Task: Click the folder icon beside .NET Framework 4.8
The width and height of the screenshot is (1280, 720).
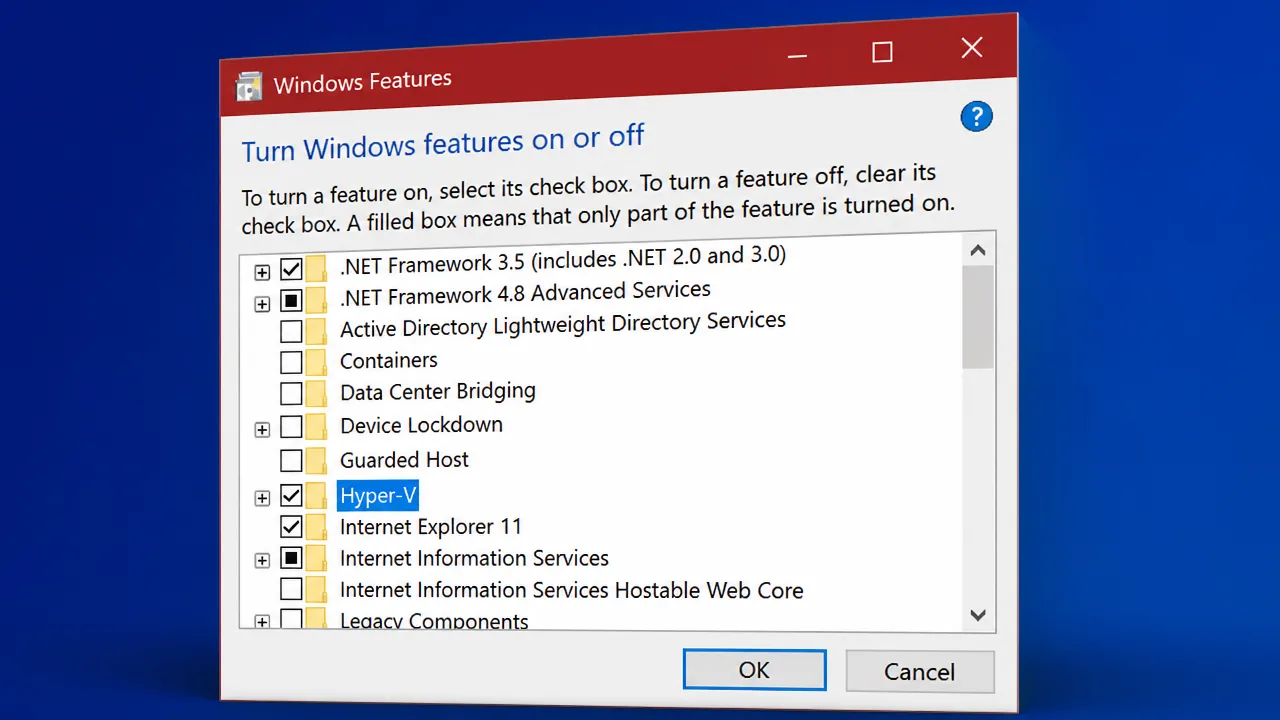Action: point(316,300)
